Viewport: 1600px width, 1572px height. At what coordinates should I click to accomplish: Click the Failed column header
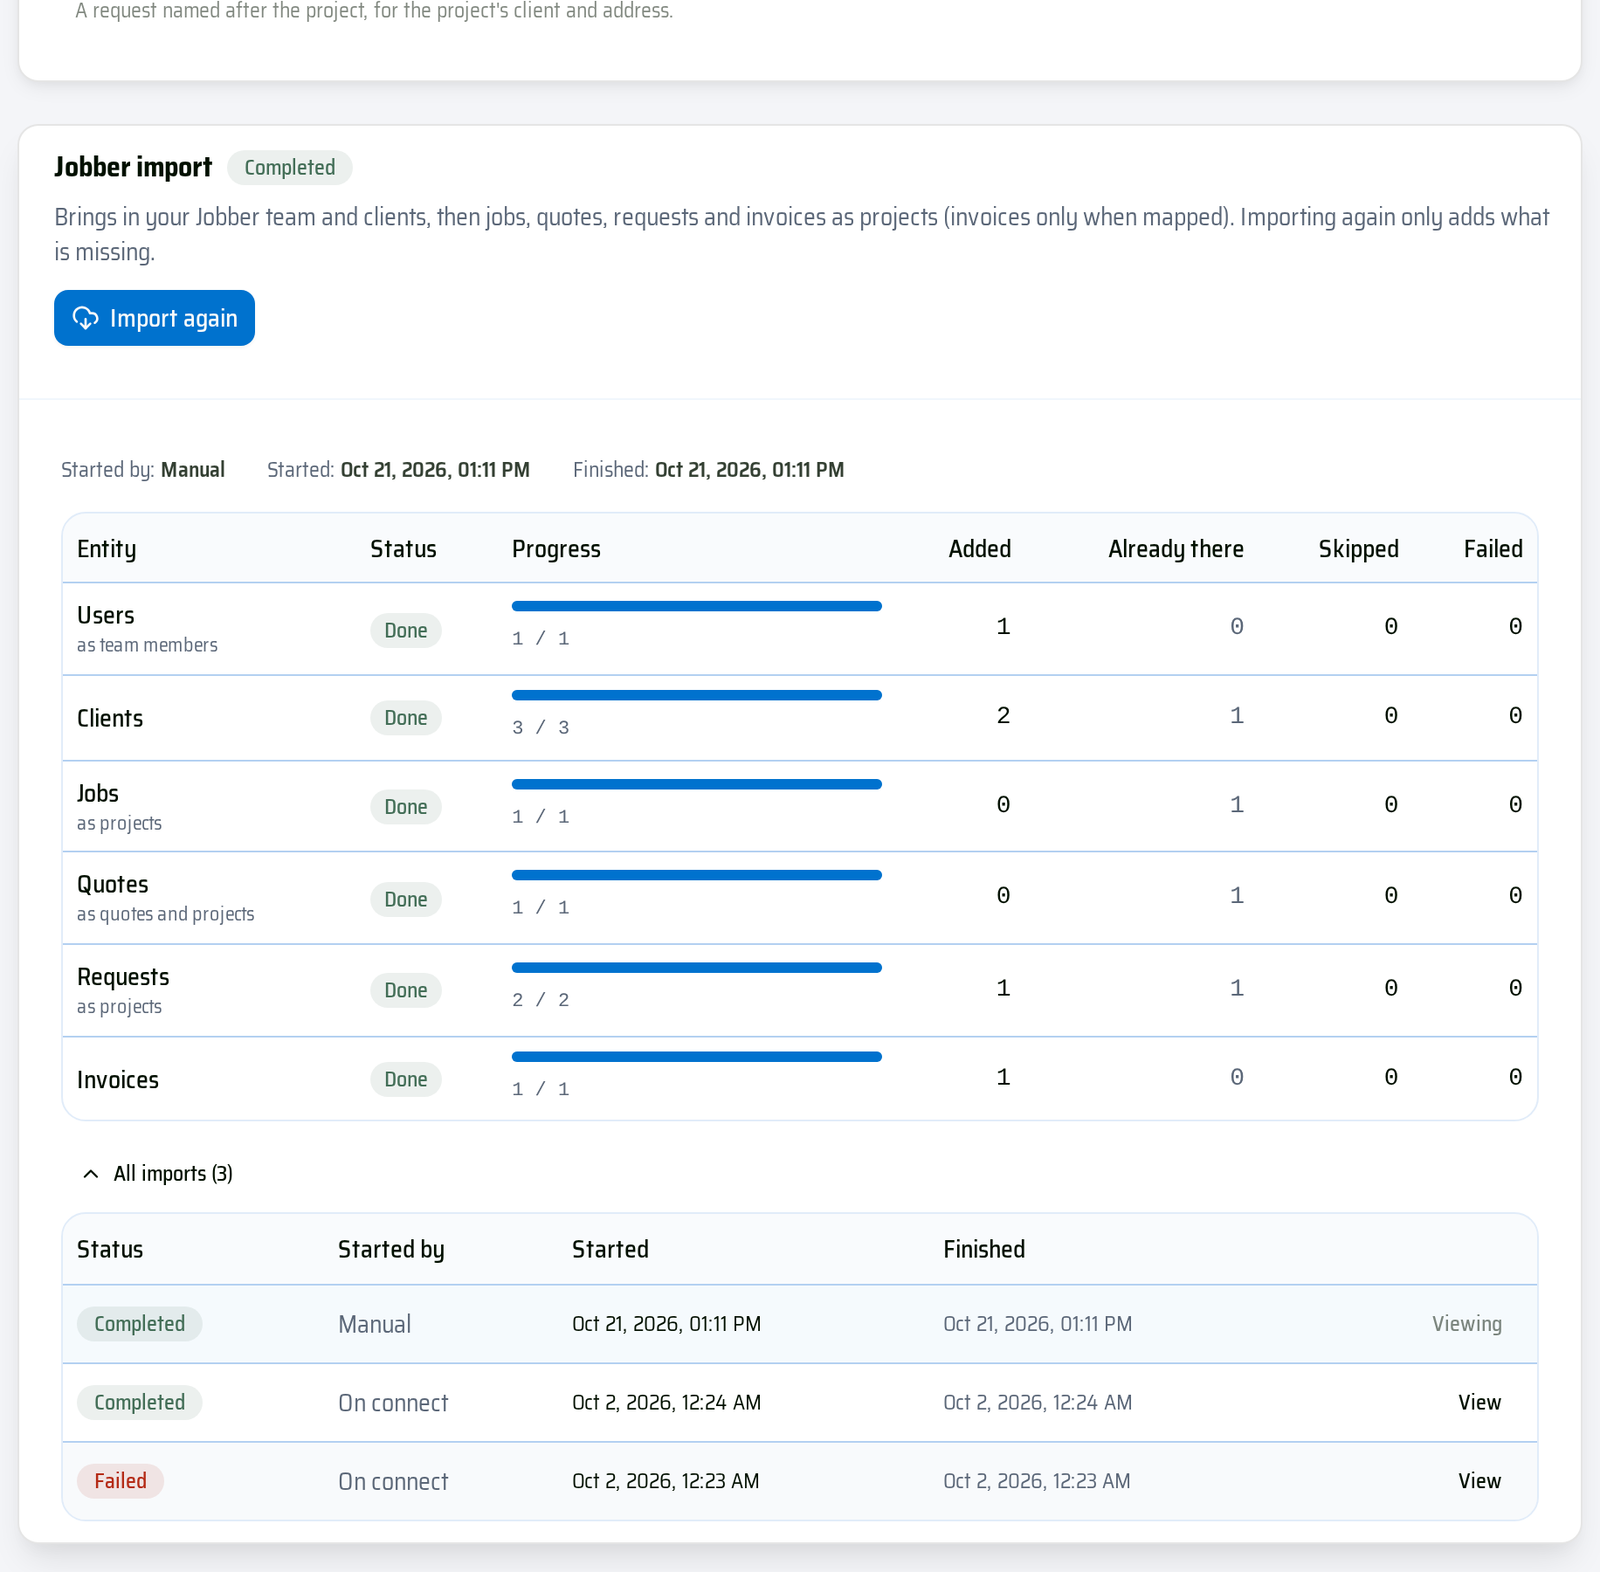click(1493, 549)
